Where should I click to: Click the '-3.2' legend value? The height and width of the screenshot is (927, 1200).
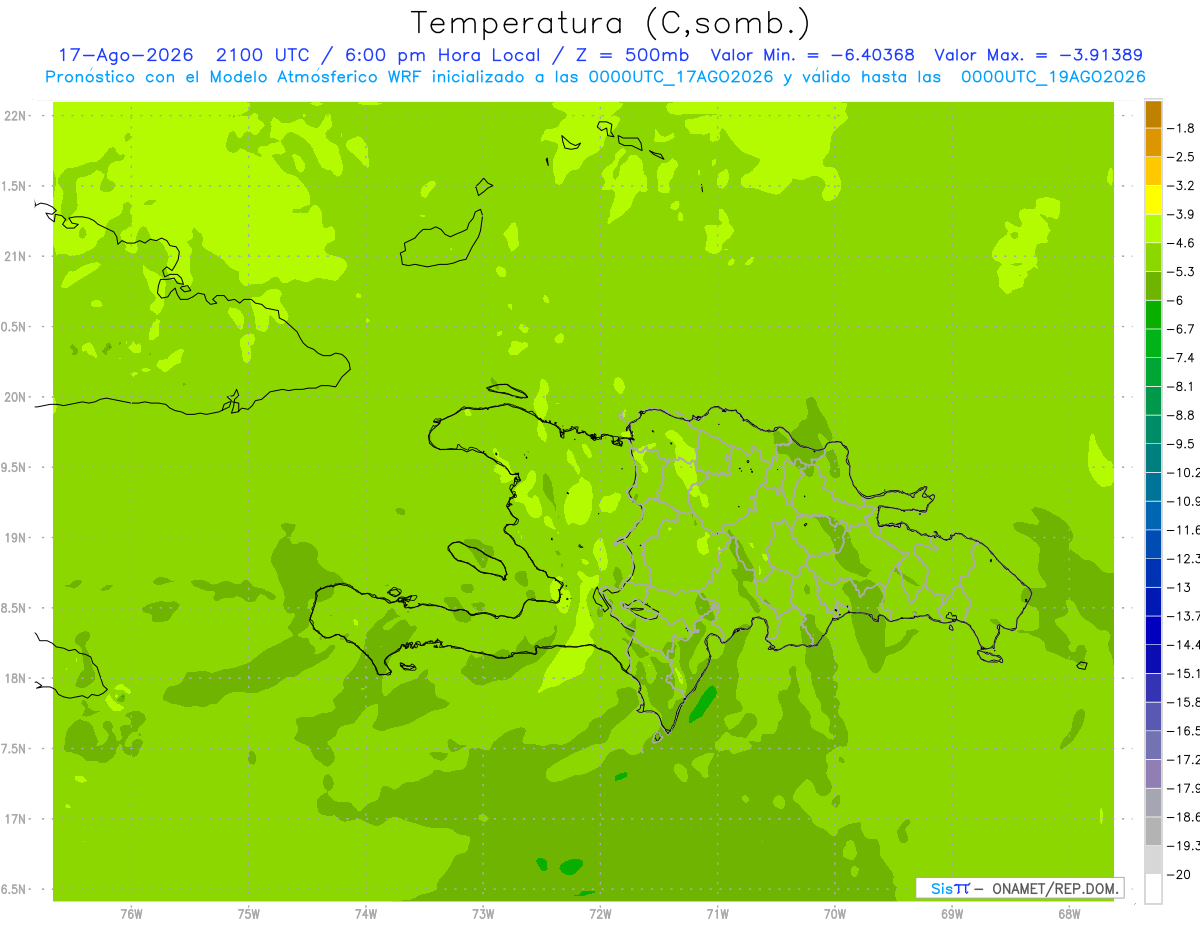(x=1181, y=186)
